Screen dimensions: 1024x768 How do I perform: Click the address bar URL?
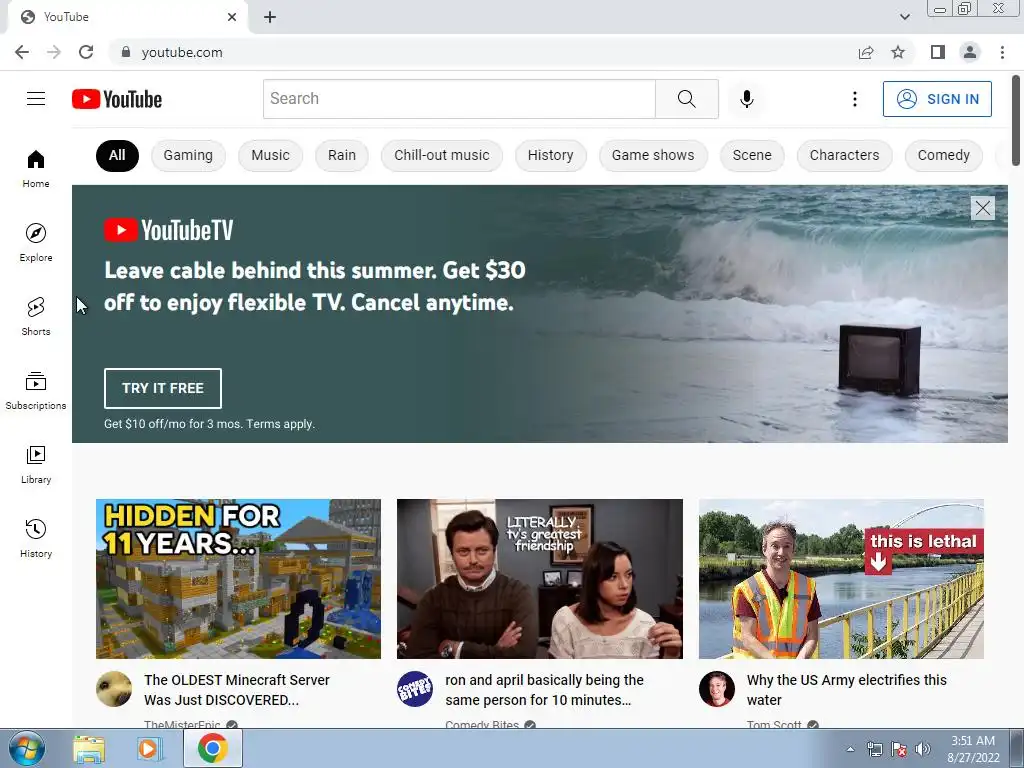pyautogui.click(x=182, y=52)
